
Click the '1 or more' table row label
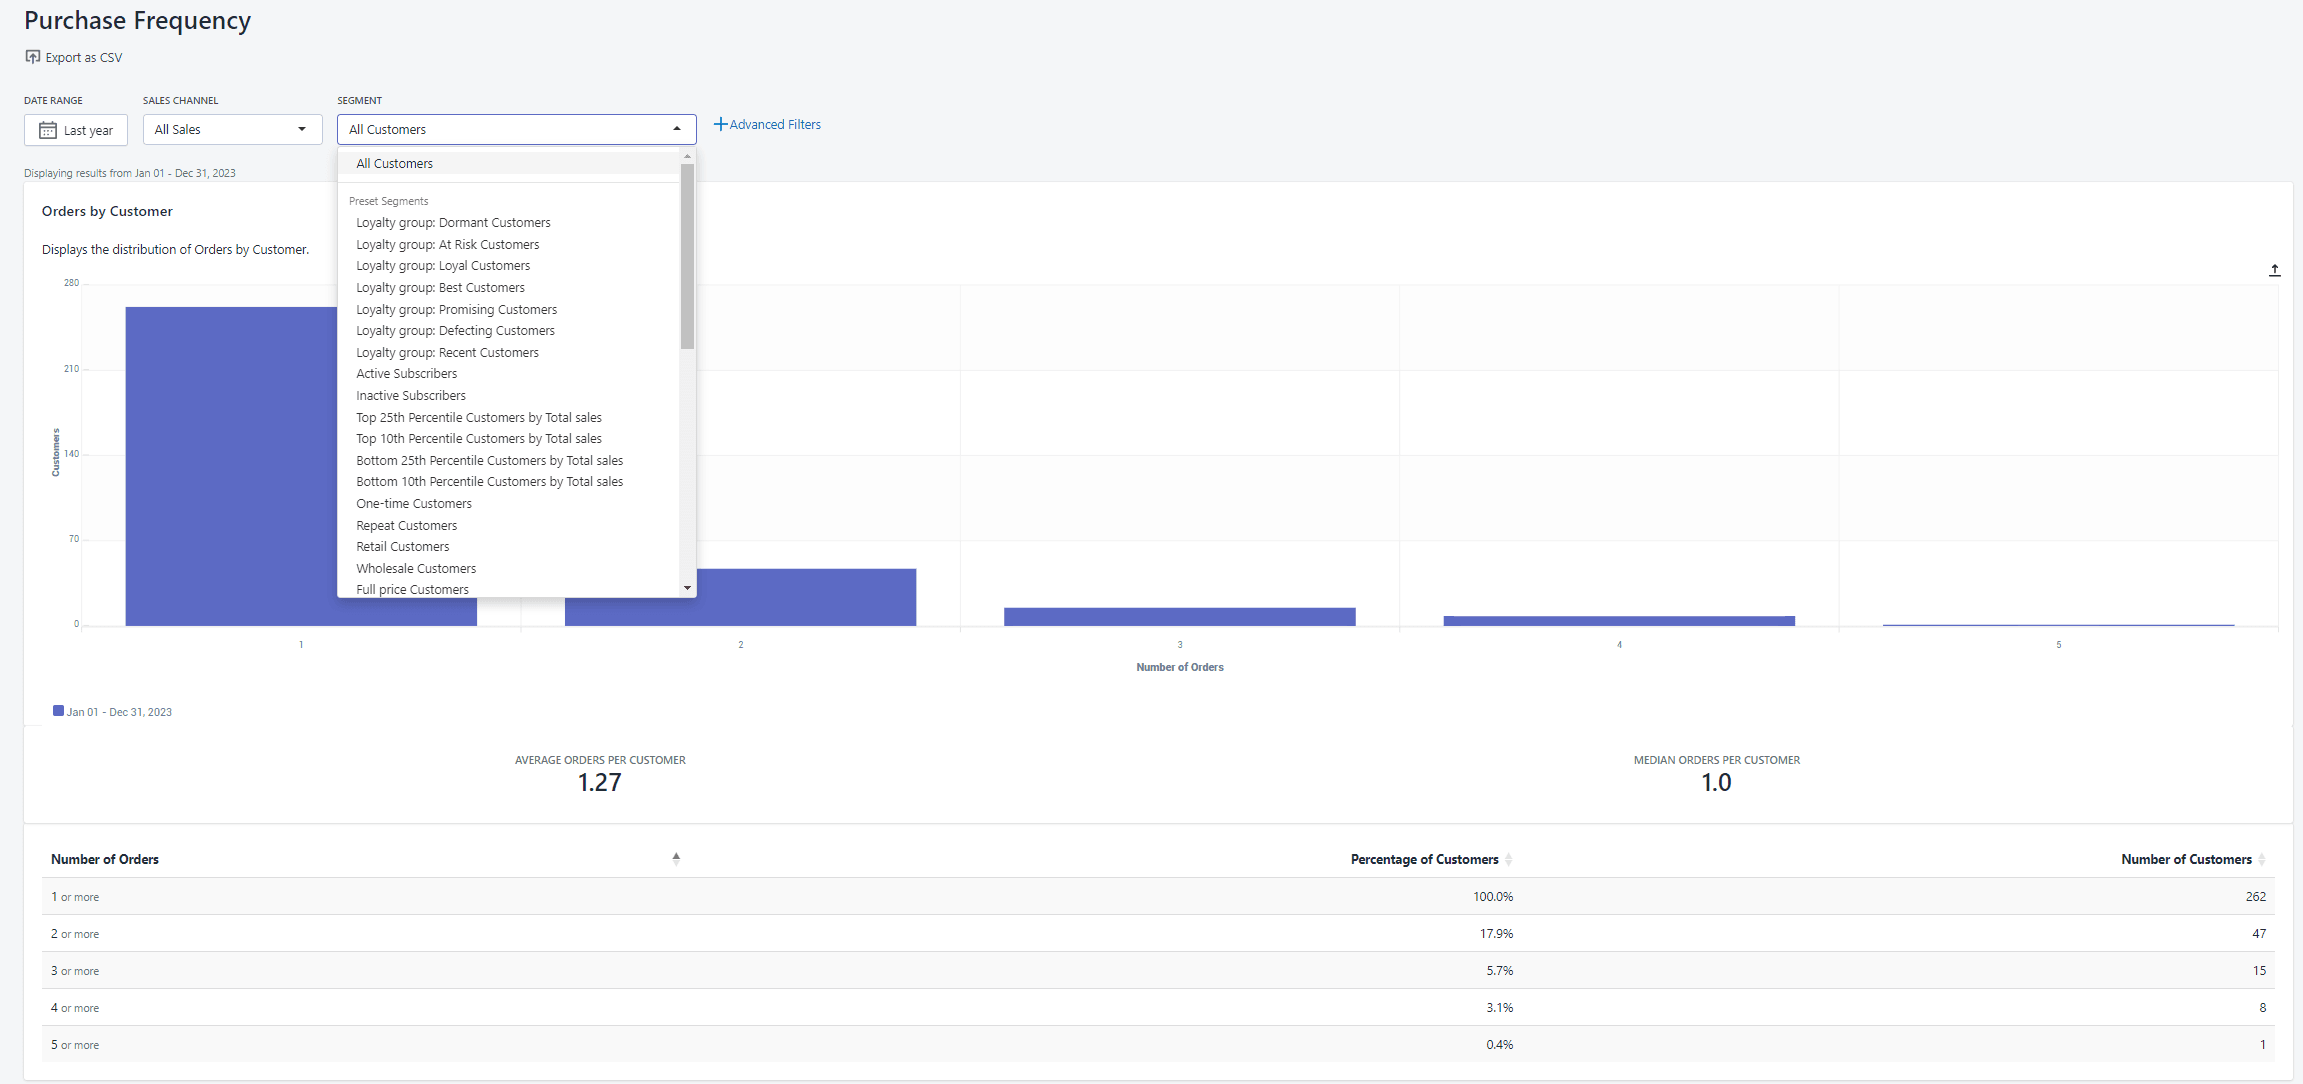click(75, 897)
